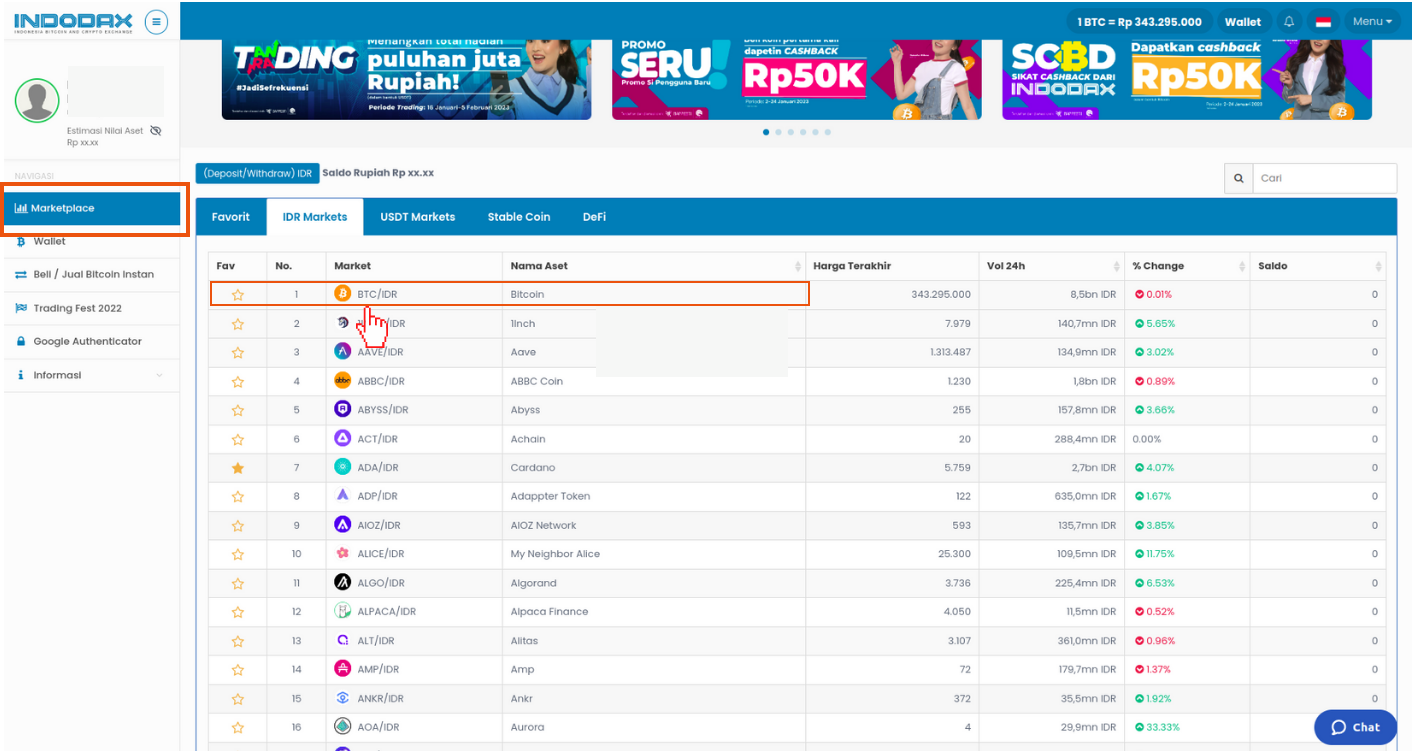The width and height of the screenshot is (1412, 751).
Task: Expand the Informasi sidebar item
Action: 92,375
